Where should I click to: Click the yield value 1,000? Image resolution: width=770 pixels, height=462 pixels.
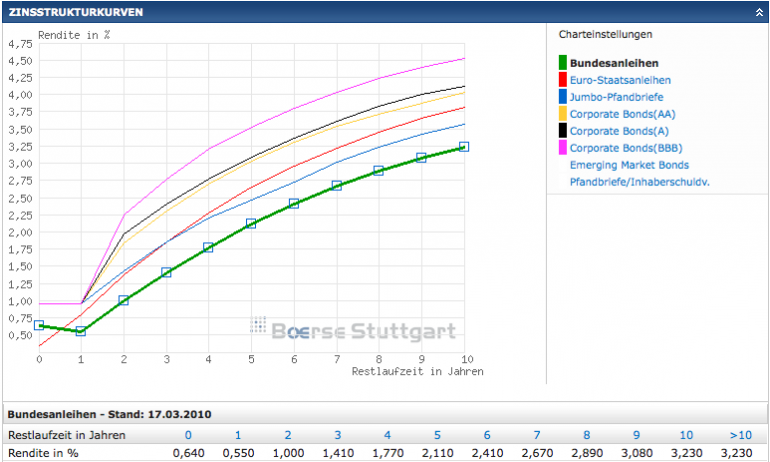point(288,453)
